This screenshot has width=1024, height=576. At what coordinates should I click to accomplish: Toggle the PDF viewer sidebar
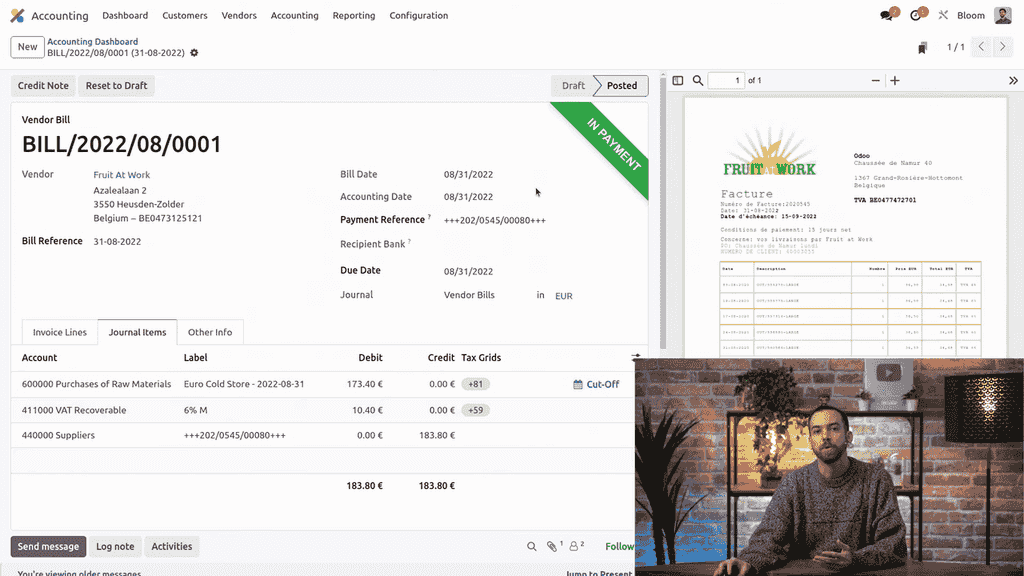point(677,81)
